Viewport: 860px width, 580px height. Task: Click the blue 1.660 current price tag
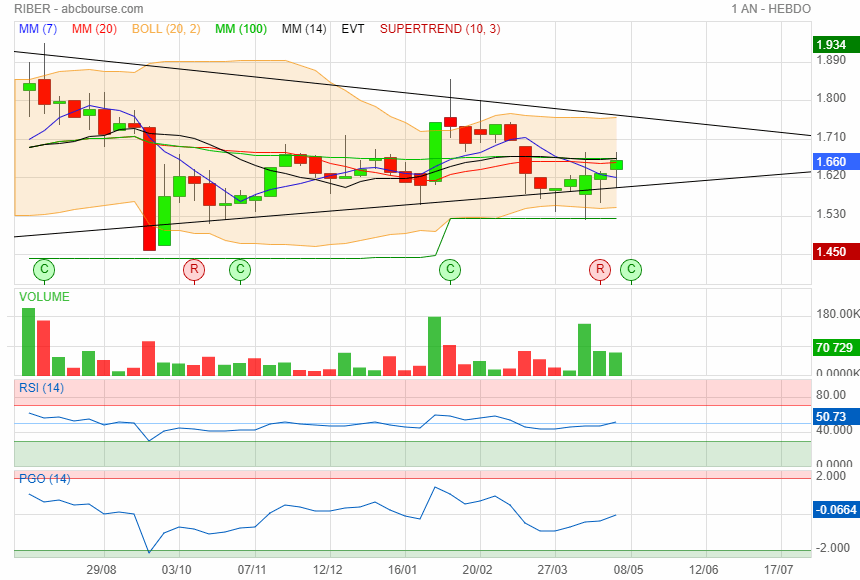click(x=836, y=162)
